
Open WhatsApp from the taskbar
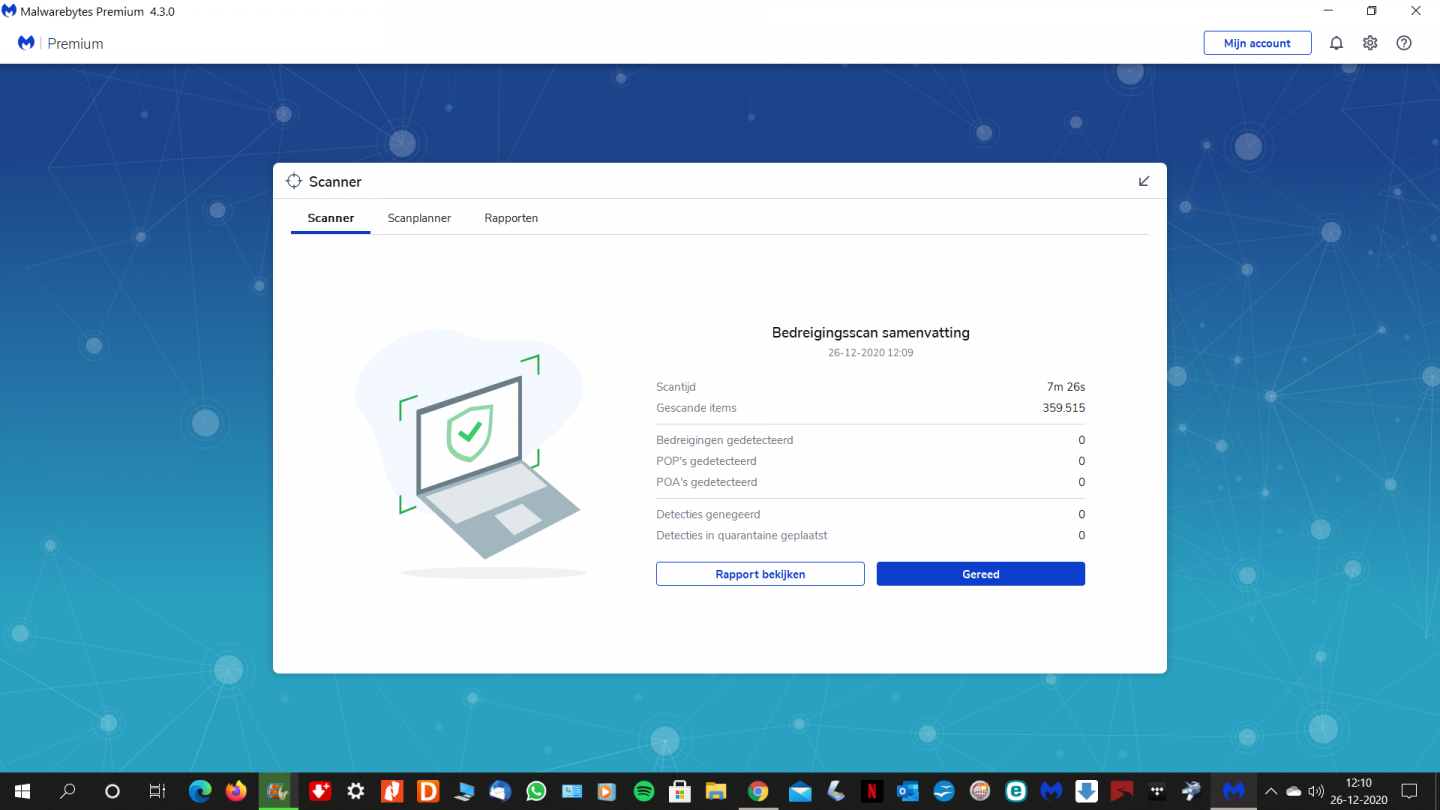point(537,791)
